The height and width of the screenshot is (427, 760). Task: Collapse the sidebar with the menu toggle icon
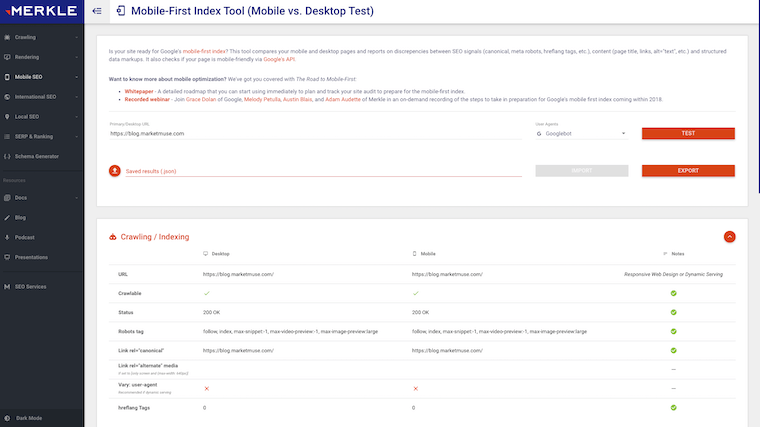97,11
